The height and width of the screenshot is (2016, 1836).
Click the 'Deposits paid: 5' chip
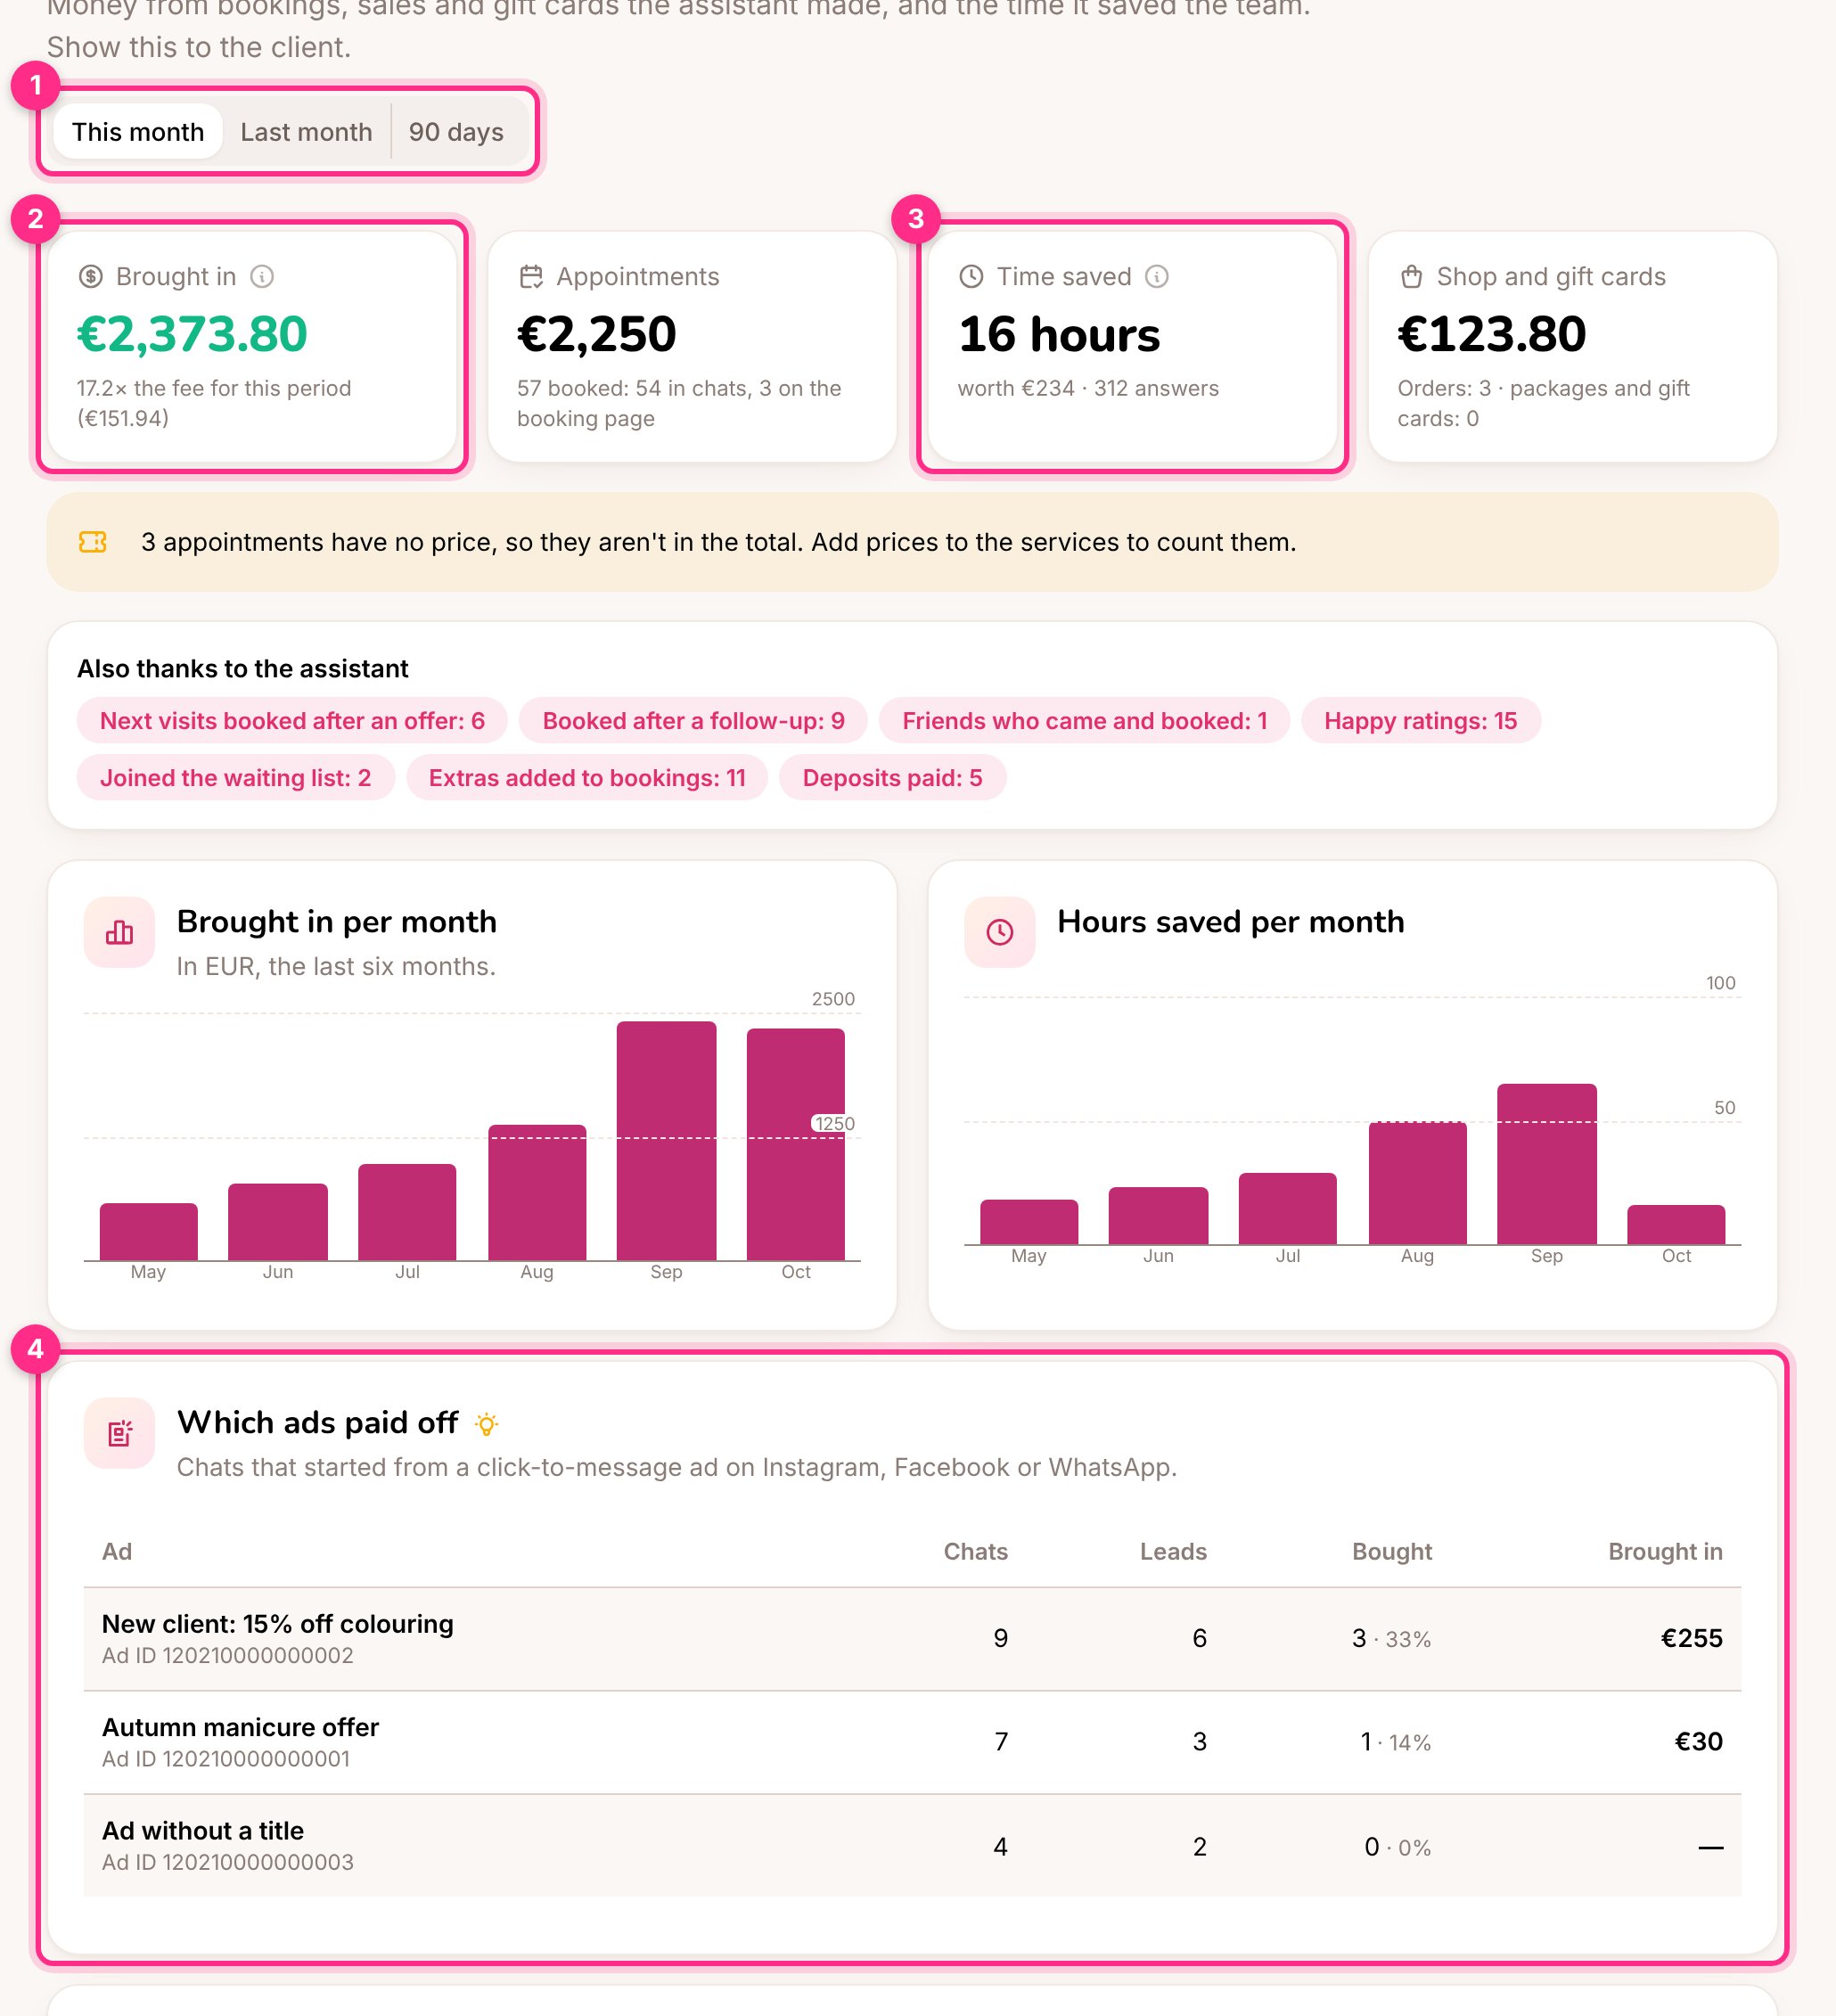point(892,778)
